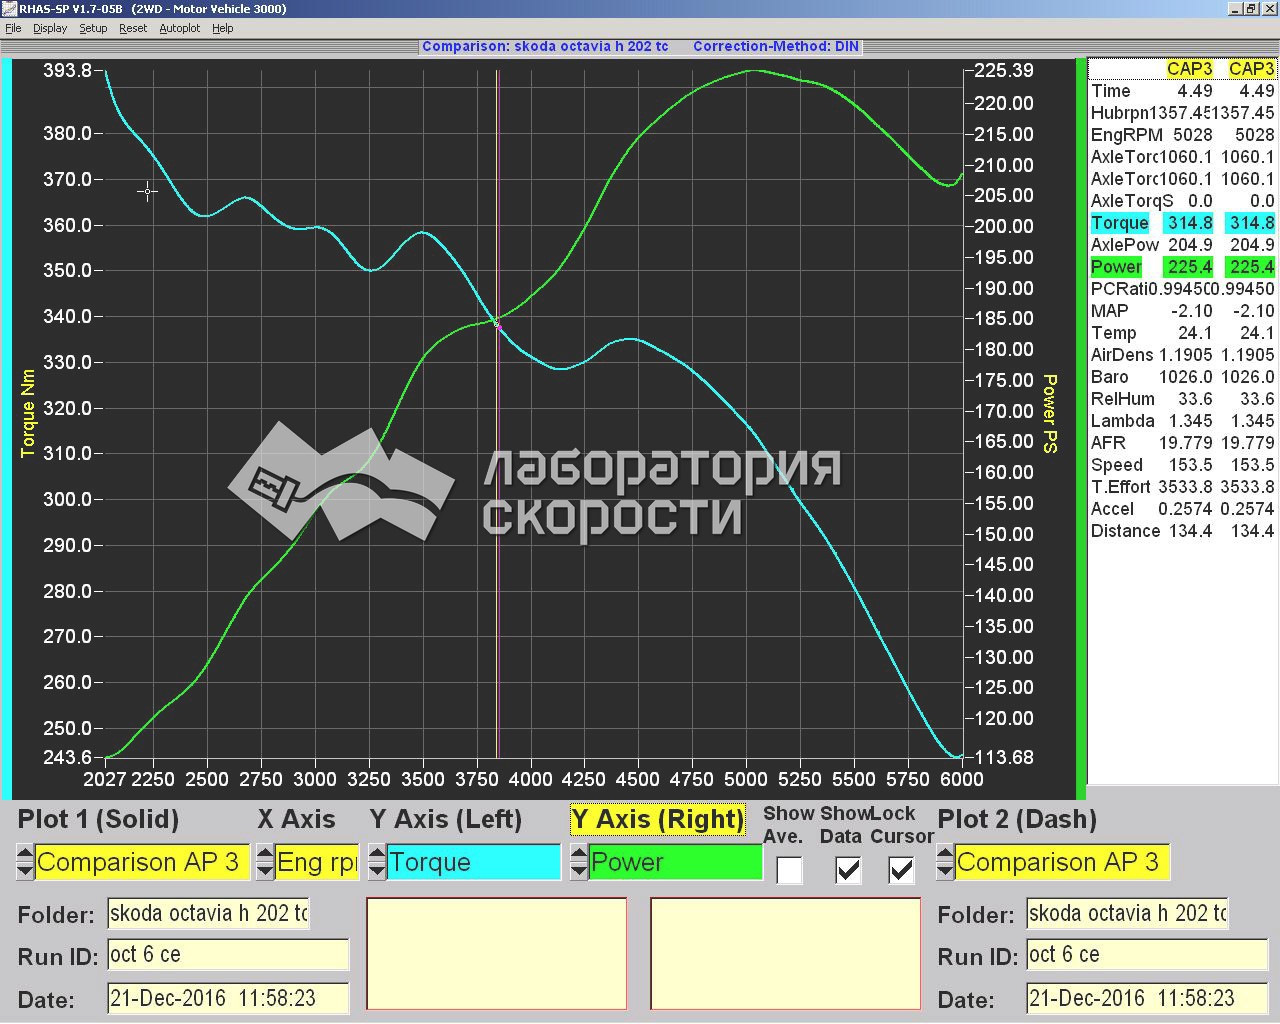Open Plot 2 (Dash) Comparison AP 3 selector
The image size is (1280, 1024).
click(x=1062, y=862)
